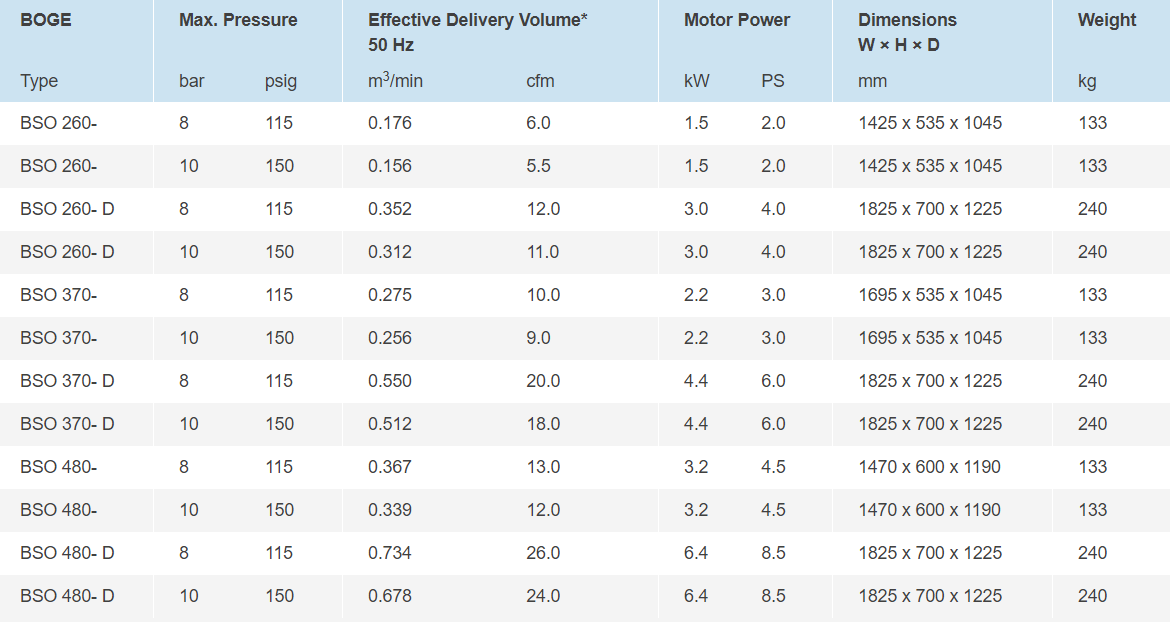Click BSO 260- type in the 0.176 row
Screen dimensions: 1170x622
[x=58, y=123]
